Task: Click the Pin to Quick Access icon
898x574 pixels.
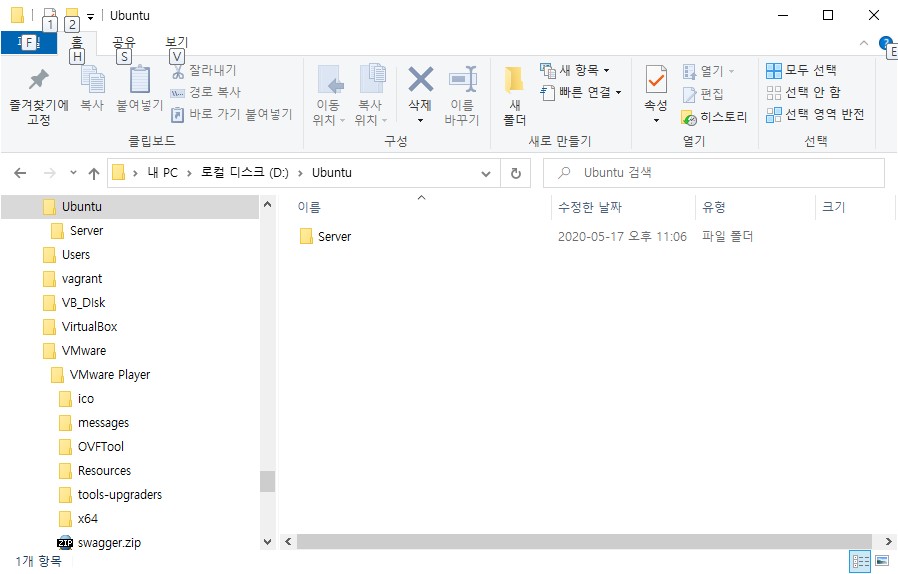Action: click(38, 80)
